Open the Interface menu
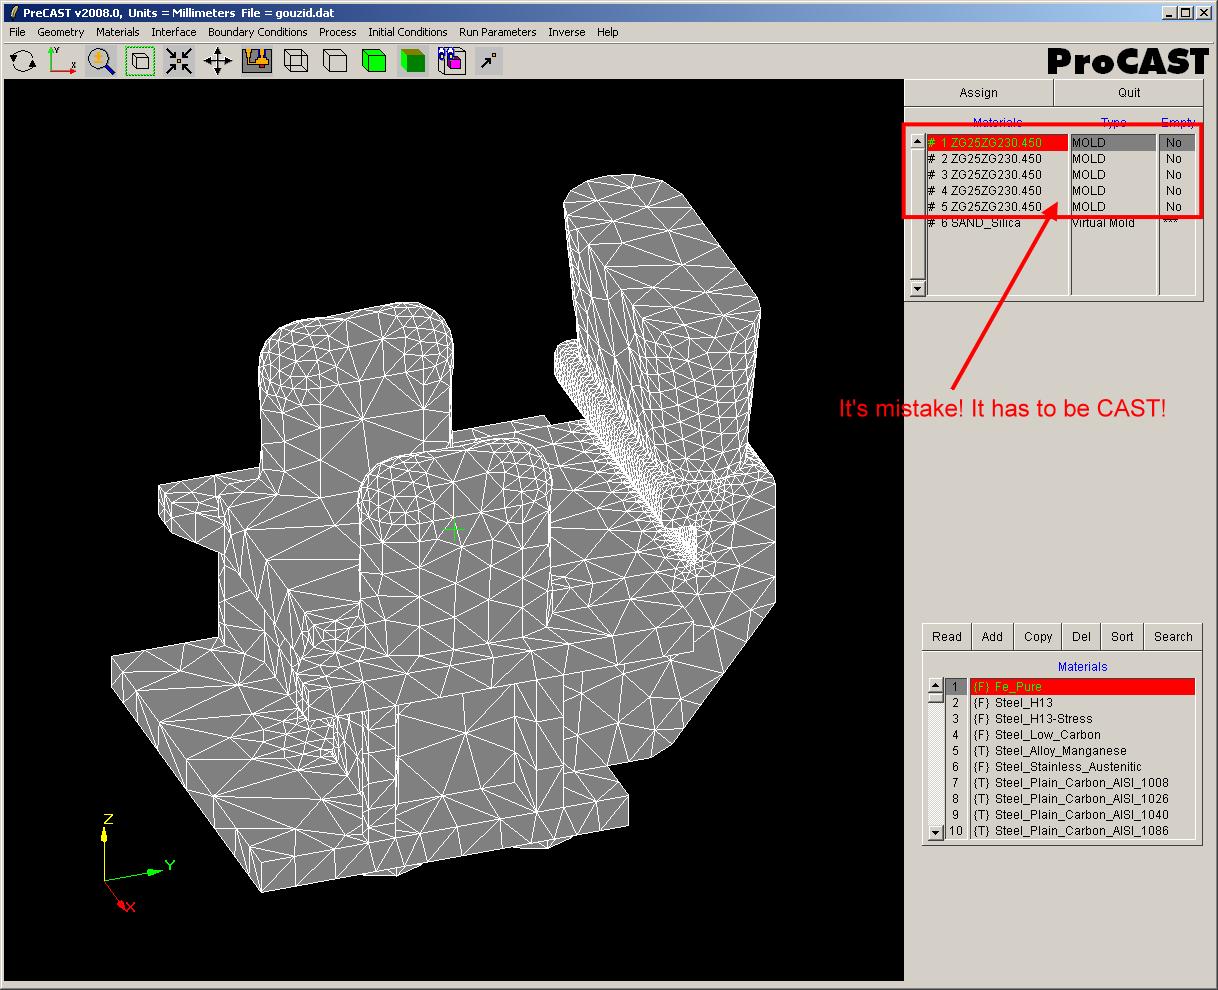Image resolution: width=1218 pixels, height=990 pixels. pyautogui.click(x=174, y=32)
